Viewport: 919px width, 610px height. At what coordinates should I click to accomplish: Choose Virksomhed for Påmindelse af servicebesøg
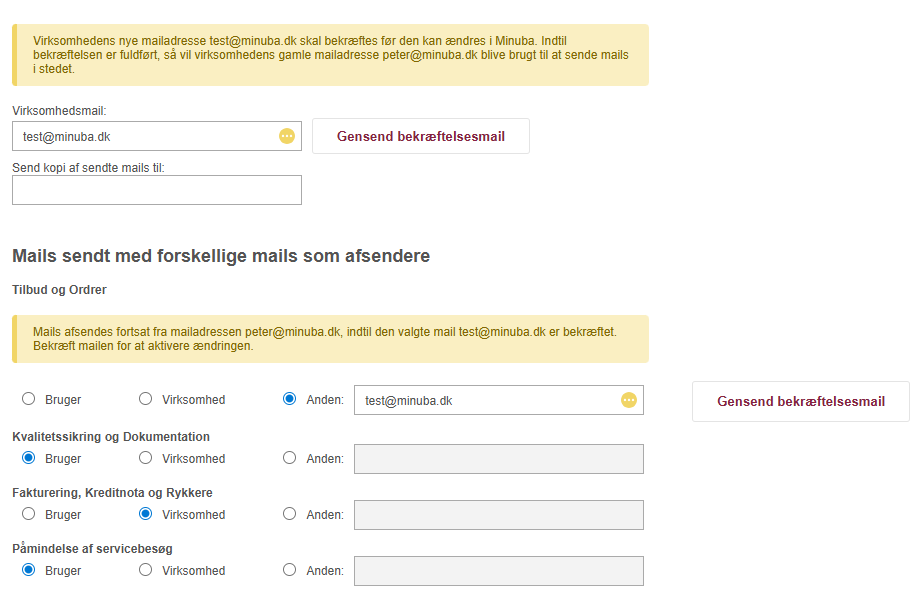145,570
